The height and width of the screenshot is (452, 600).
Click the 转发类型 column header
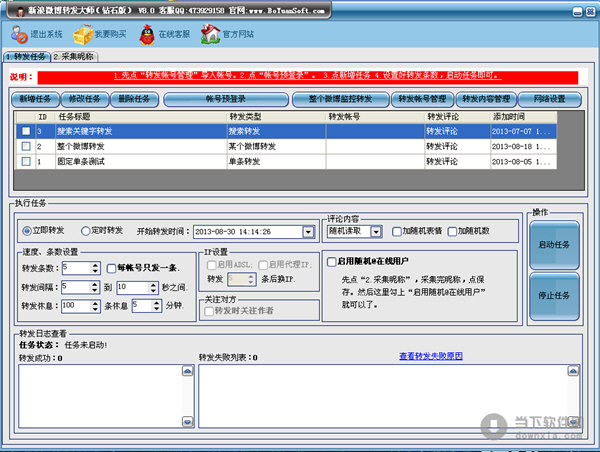276,117
